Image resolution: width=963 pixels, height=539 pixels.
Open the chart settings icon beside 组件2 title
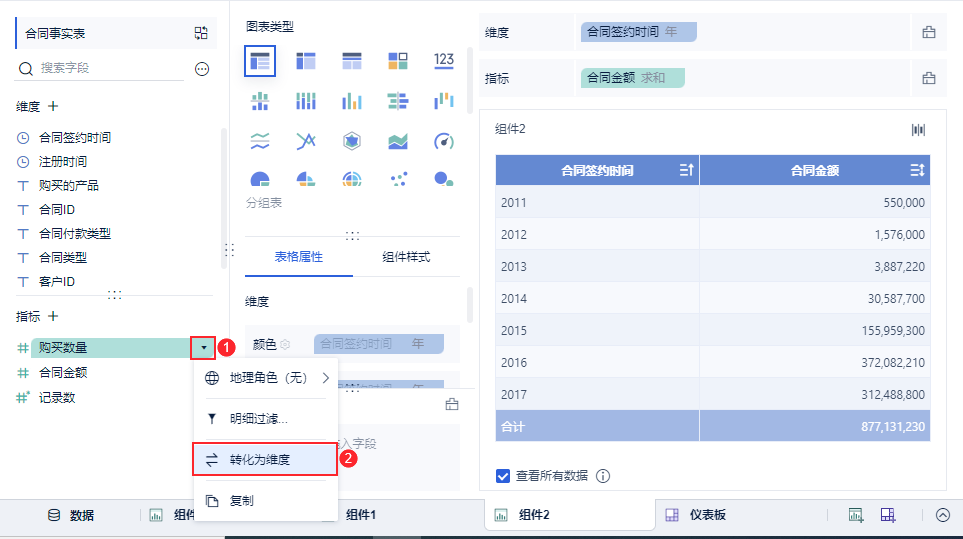(x=918, y=130)
